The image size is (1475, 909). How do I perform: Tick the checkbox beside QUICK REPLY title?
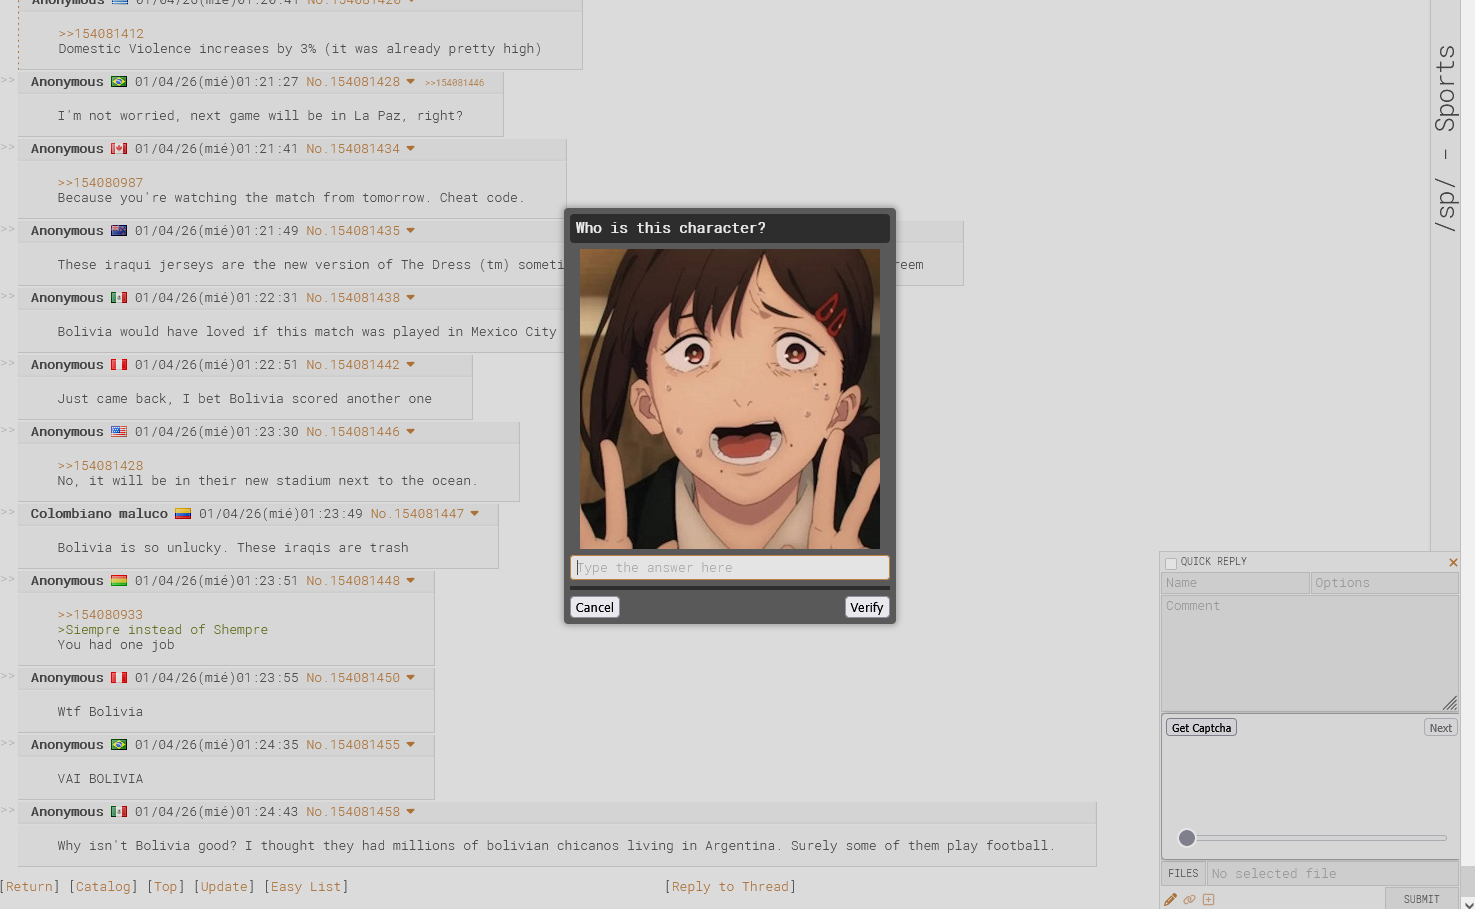(x=1171, y=563)
